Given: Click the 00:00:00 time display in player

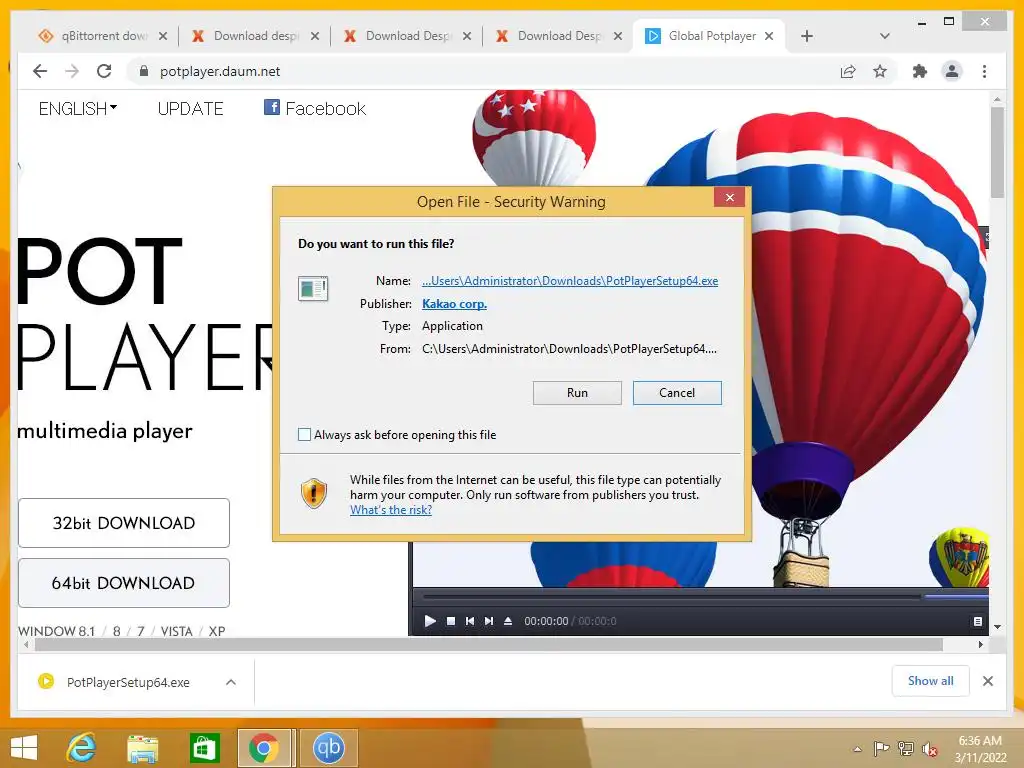Looking at the screenshot, I should pyautogui.click(x=546, y=621).
